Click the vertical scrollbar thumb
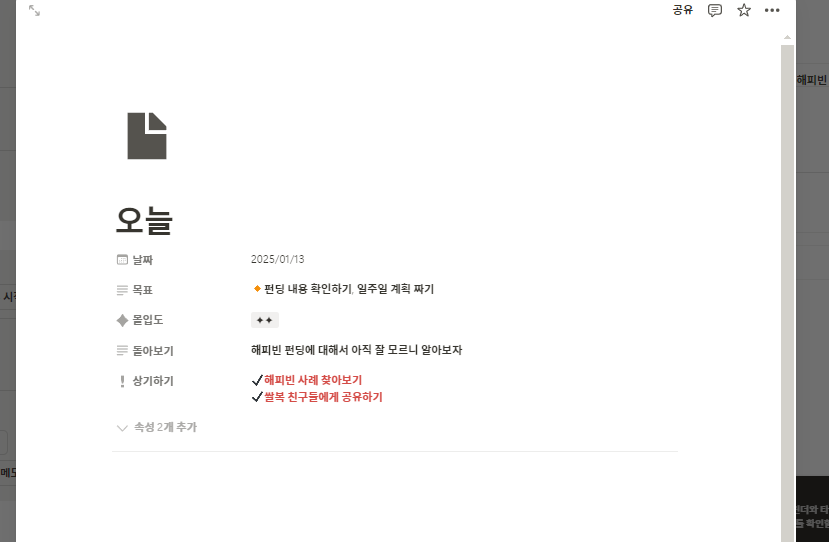Screen dimensions: 829x542 [x=787, y=293]
